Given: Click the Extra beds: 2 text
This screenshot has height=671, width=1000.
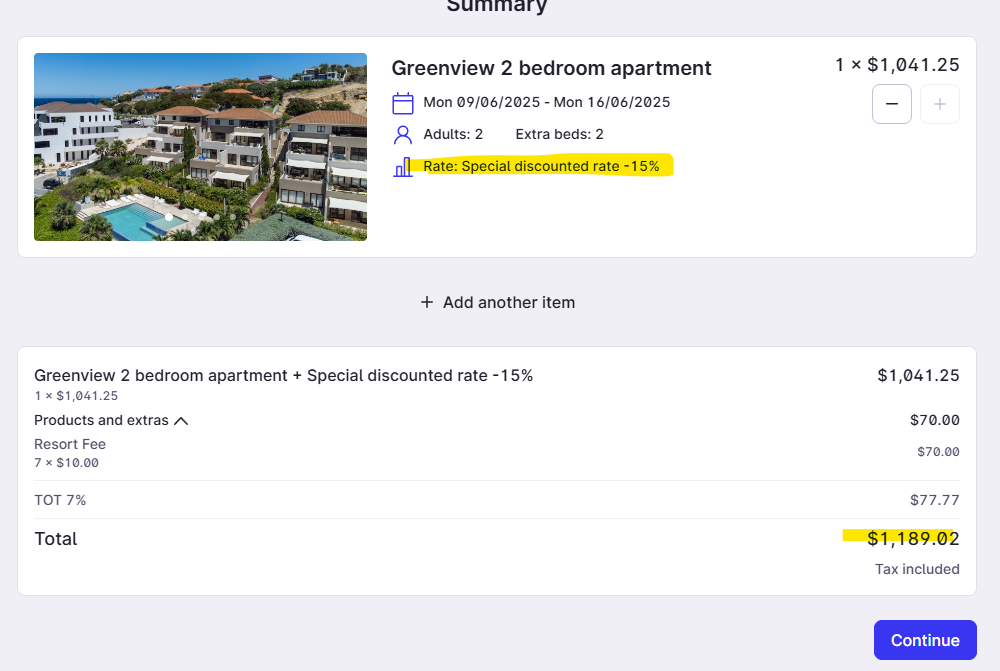Looking at the screenshot, I should [x=559, y=134].
